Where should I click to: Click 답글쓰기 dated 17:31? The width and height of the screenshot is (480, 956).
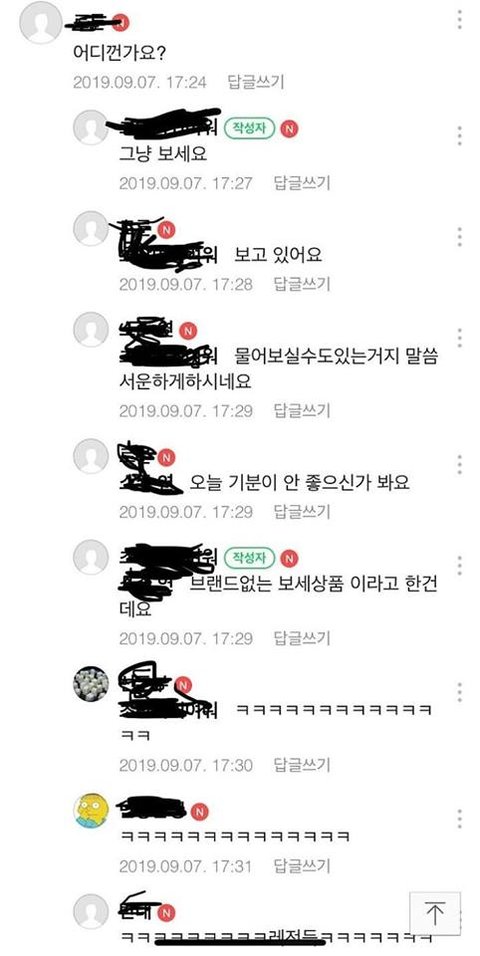point(302,865)
